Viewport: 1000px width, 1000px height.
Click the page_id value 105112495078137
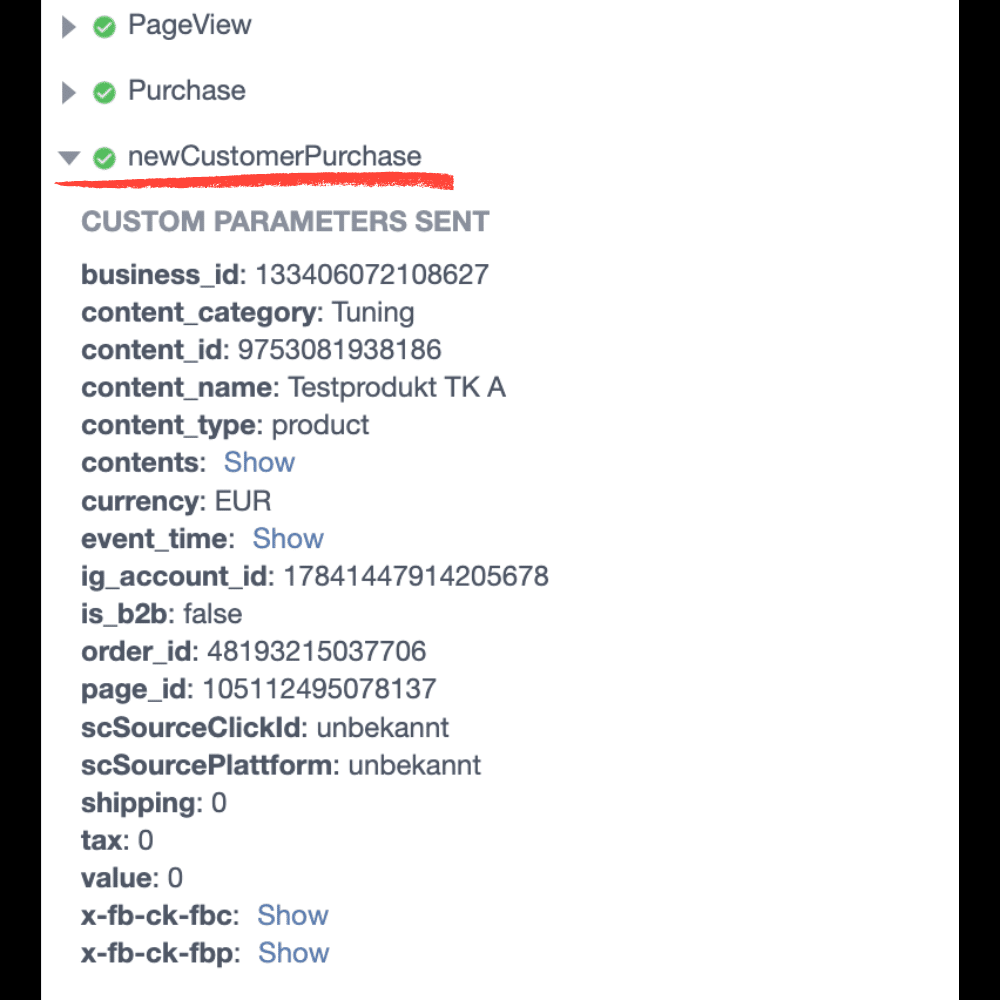point(320,689)
